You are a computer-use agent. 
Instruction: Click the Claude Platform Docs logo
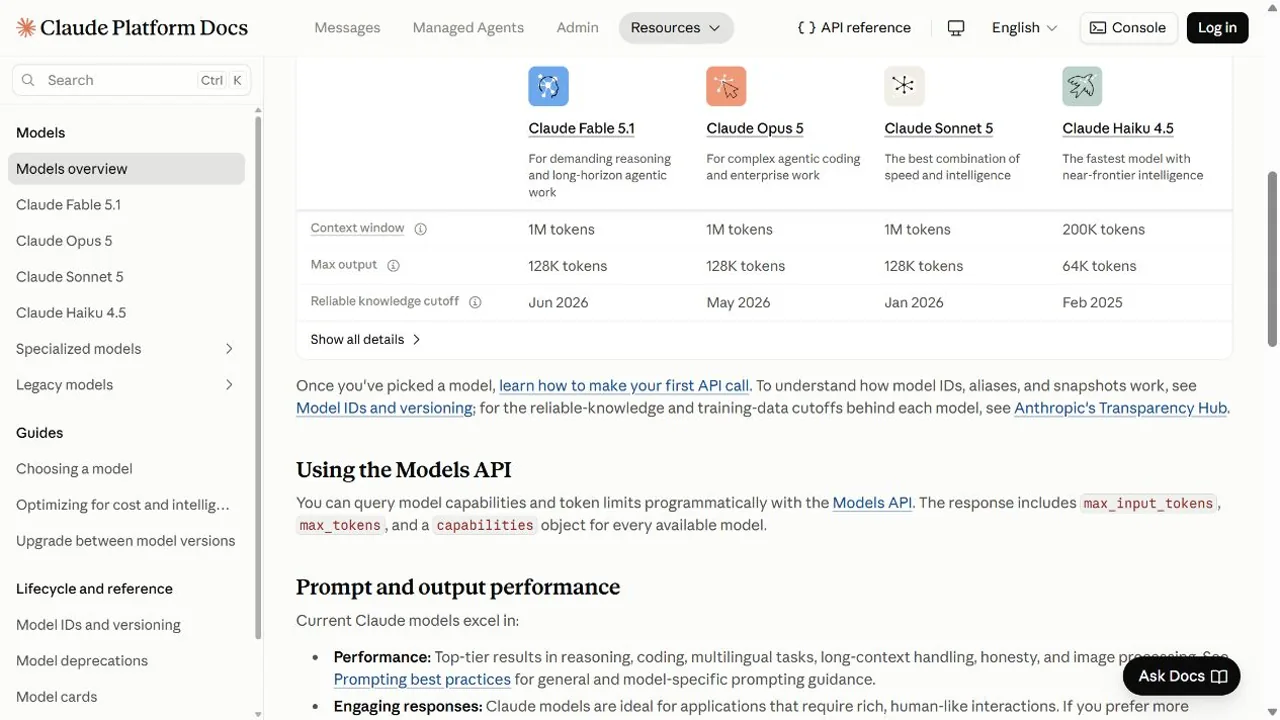coord(132,28)
